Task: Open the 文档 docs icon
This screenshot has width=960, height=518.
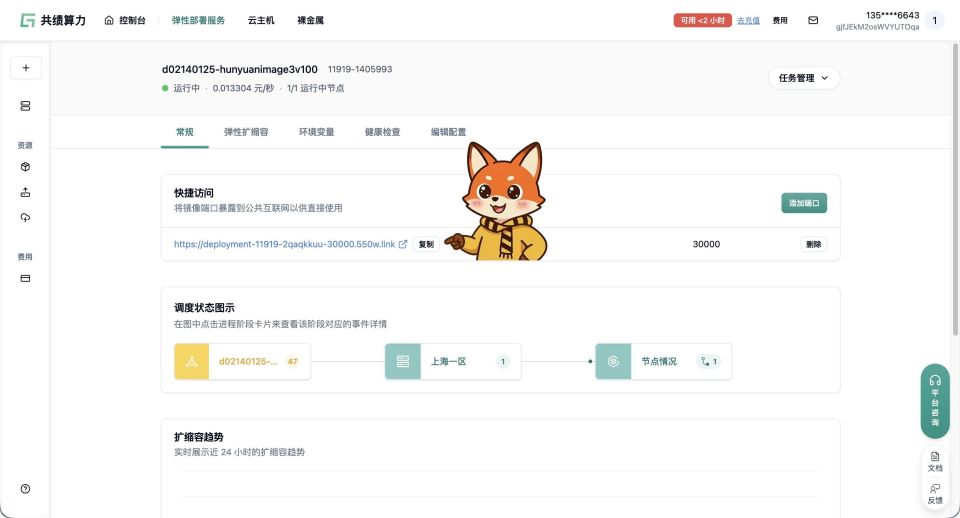Action: (x=935, y=462)
